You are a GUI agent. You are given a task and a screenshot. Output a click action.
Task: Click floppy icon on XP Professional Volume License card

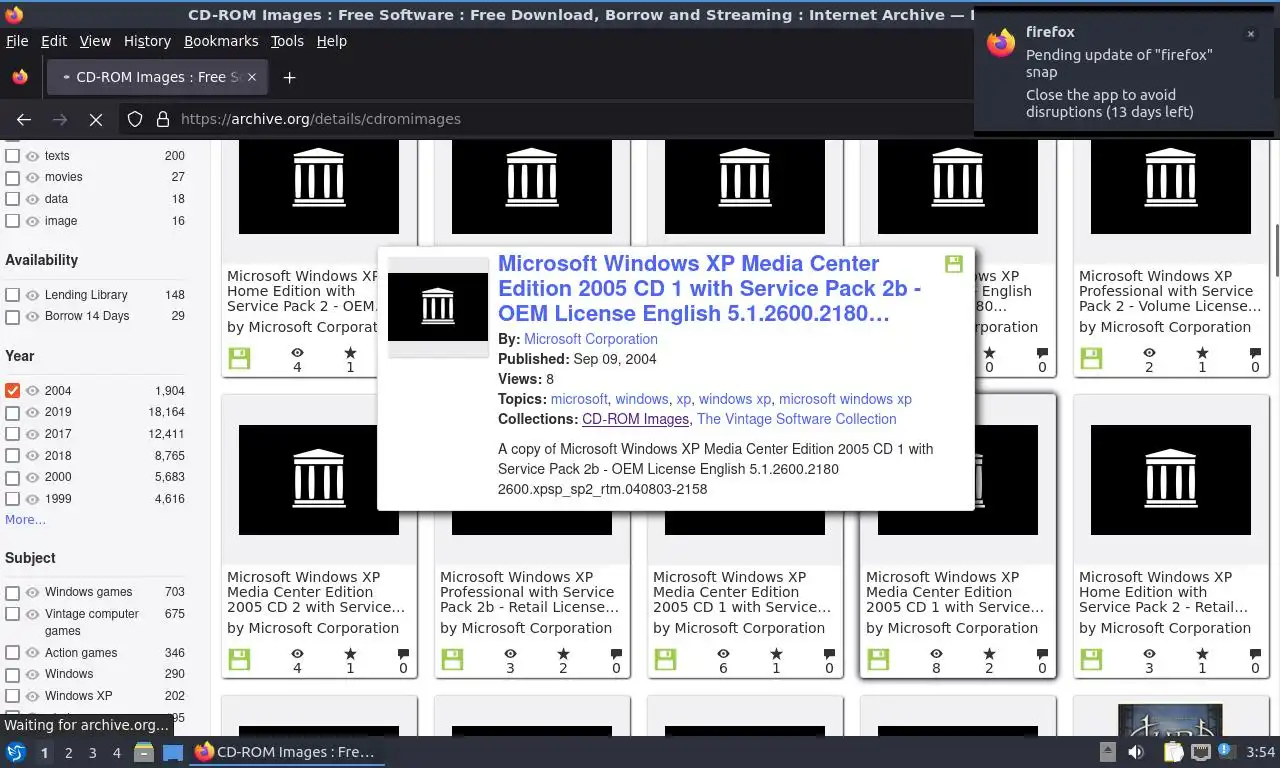coord(1091,358)
